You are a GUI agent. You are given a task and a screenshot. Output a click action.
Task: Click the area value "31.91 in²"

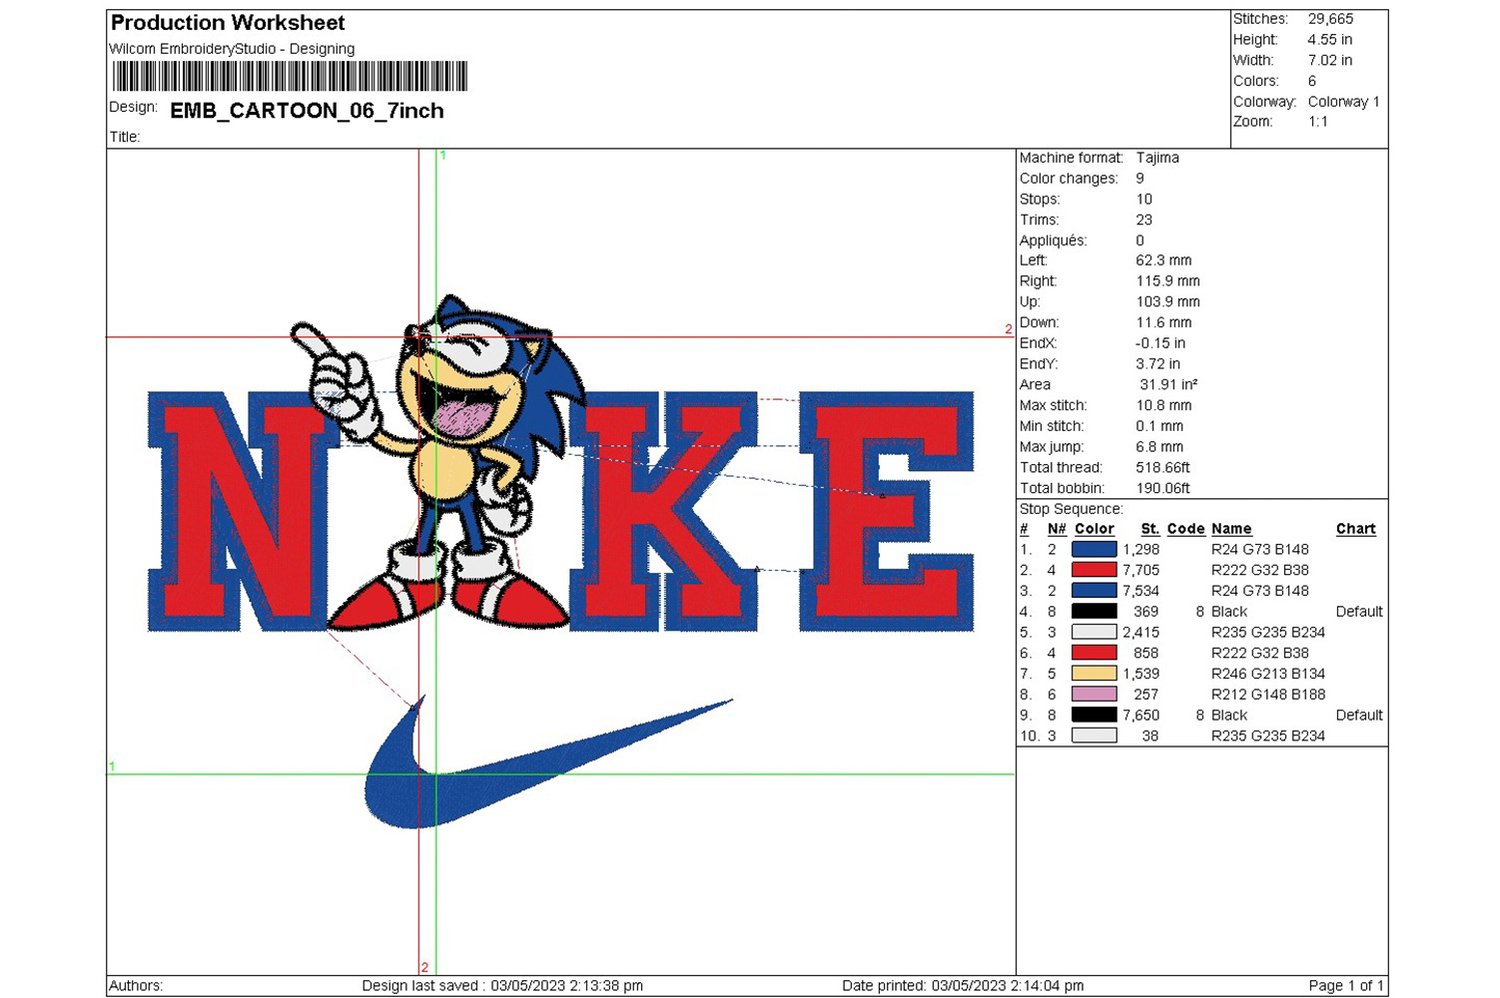click(x=1169, y=385)
